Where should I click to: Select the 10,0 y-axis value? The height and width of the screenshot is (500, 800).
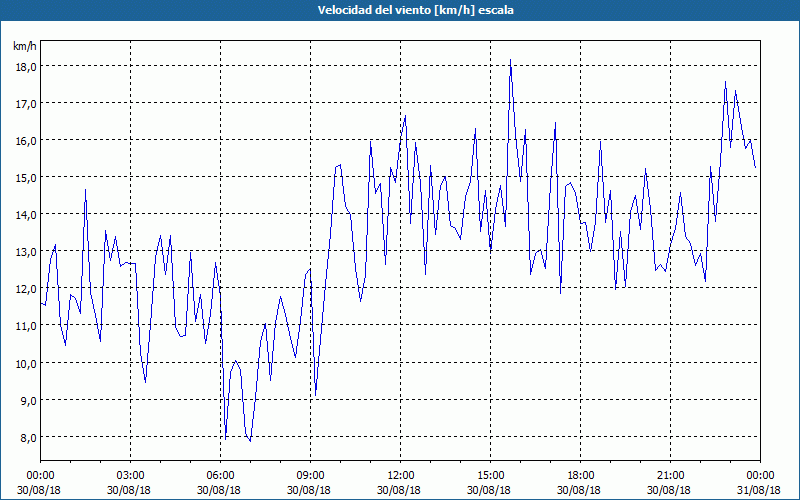26,364
